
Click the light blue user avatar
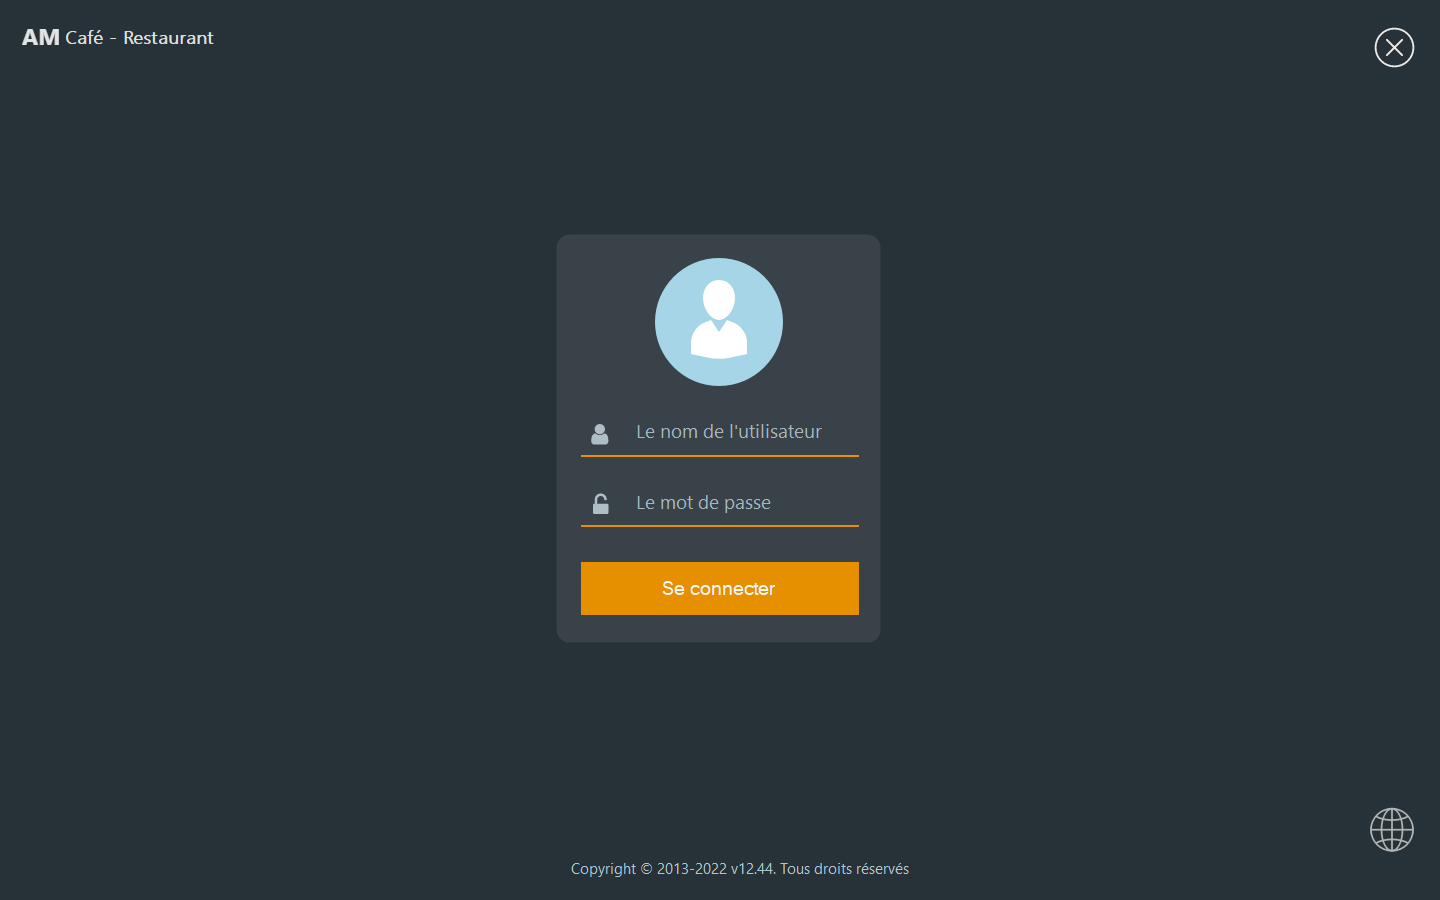[719, 322]
